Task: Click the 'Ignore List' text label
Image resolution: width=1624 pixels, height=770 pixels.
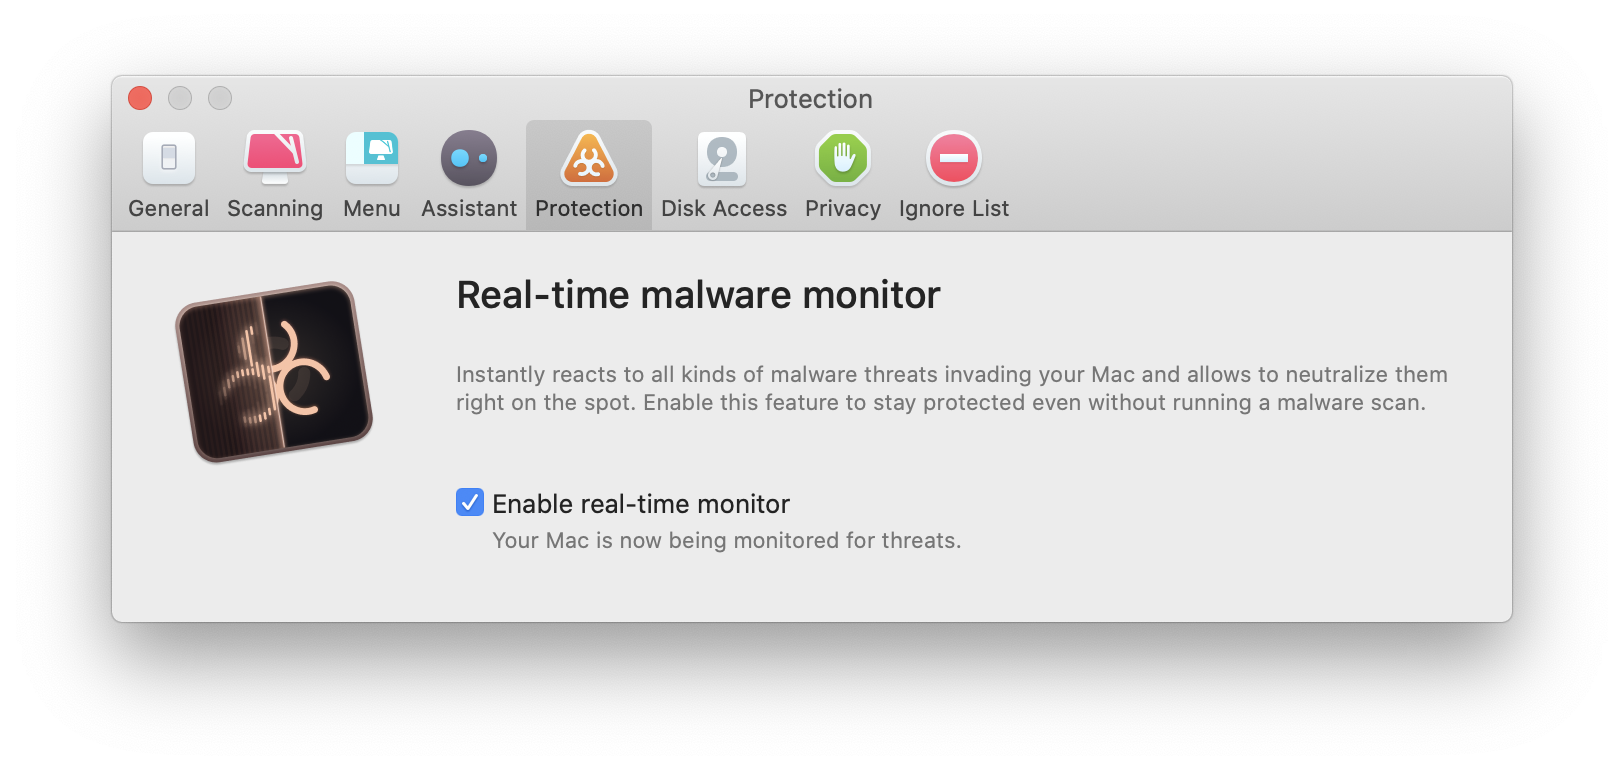Action: click(x=953, y=209)
